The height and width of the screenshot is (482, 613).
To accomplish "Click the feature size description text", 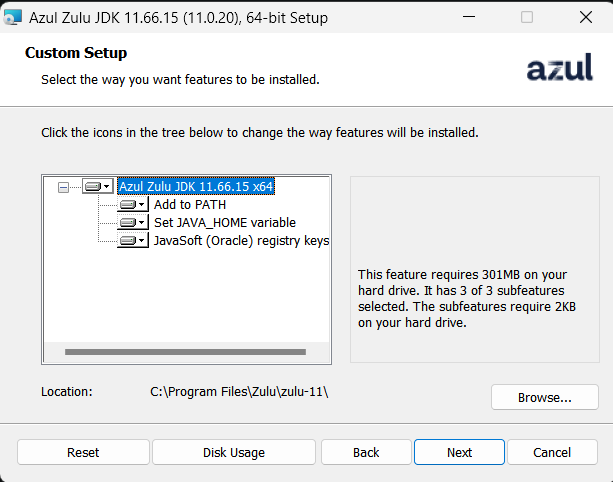I will click(467, 299).
